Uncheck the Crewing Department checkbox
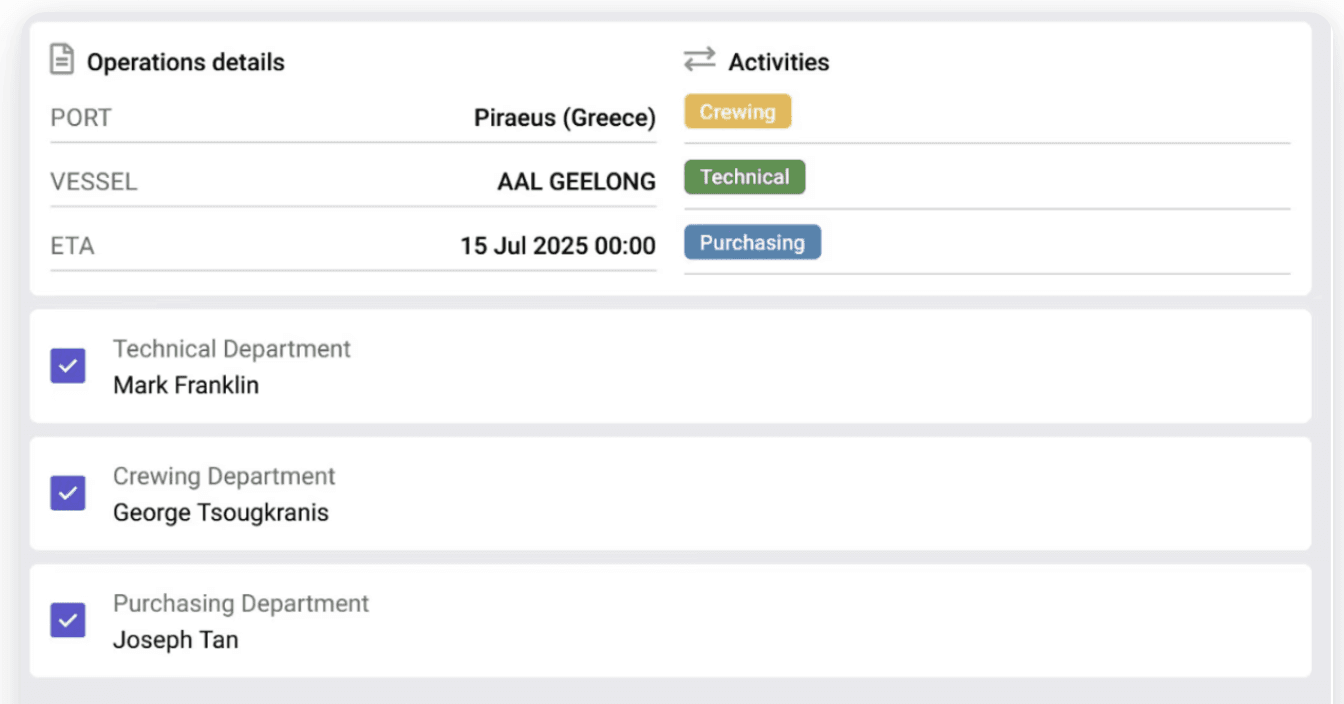 pyautogui.click(x=68, y=493)
